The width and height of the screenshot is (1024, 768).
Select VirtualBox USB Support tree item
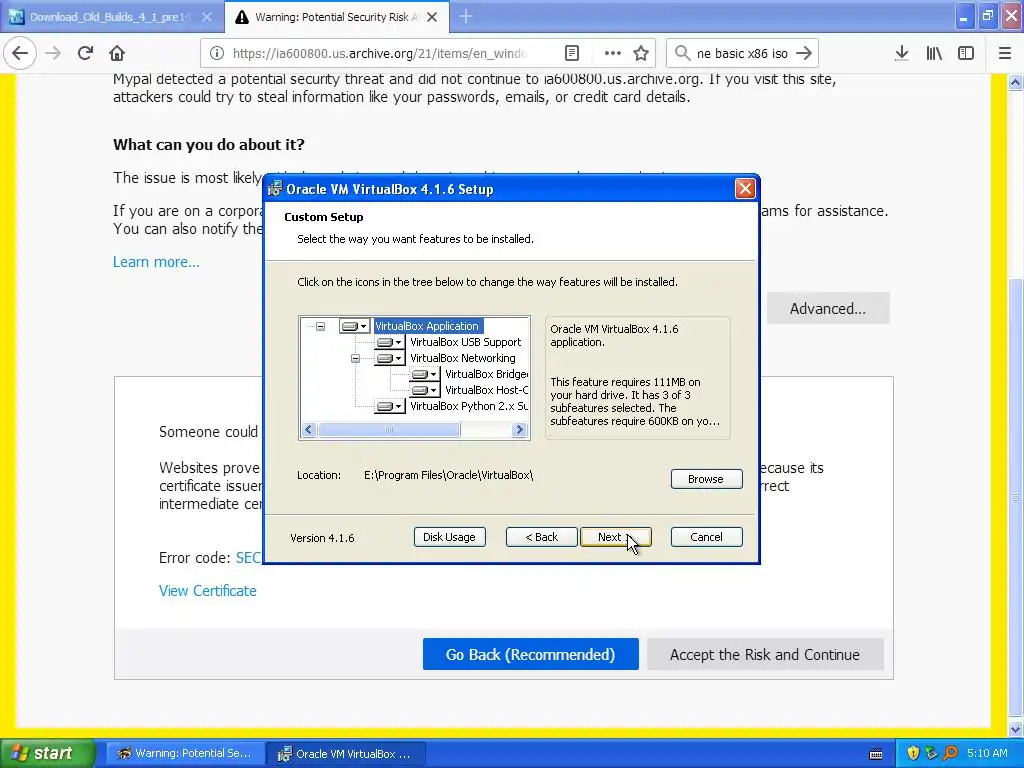(x=466, y=342)
